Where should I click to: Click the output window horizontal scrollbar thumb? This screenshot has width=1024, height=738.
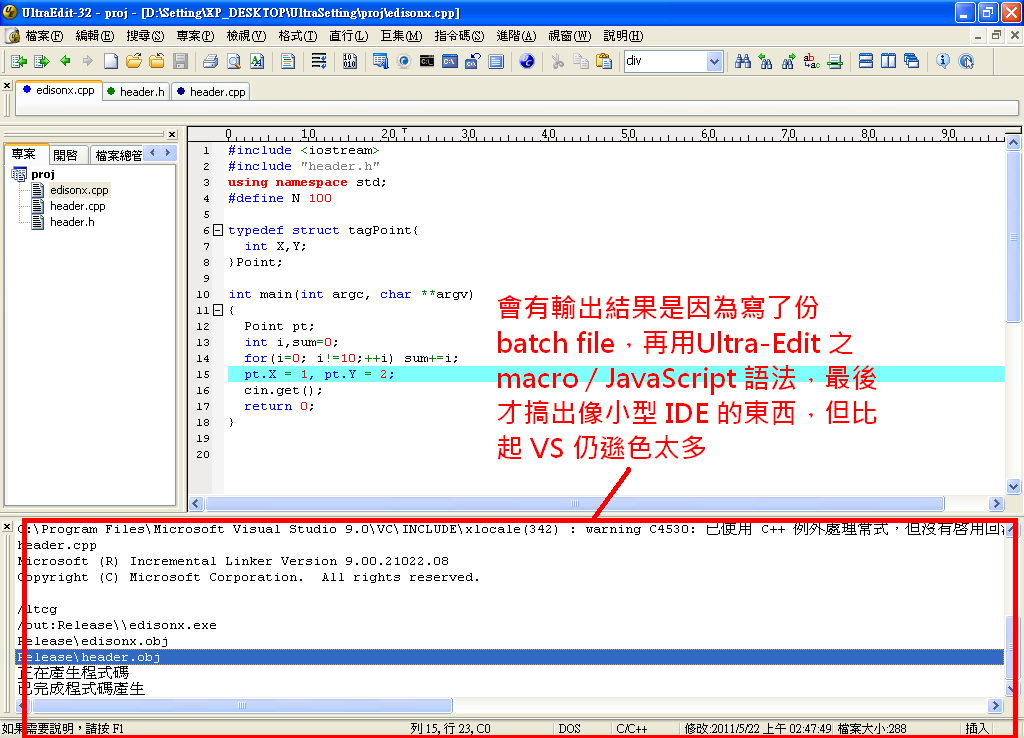(240, 705)
